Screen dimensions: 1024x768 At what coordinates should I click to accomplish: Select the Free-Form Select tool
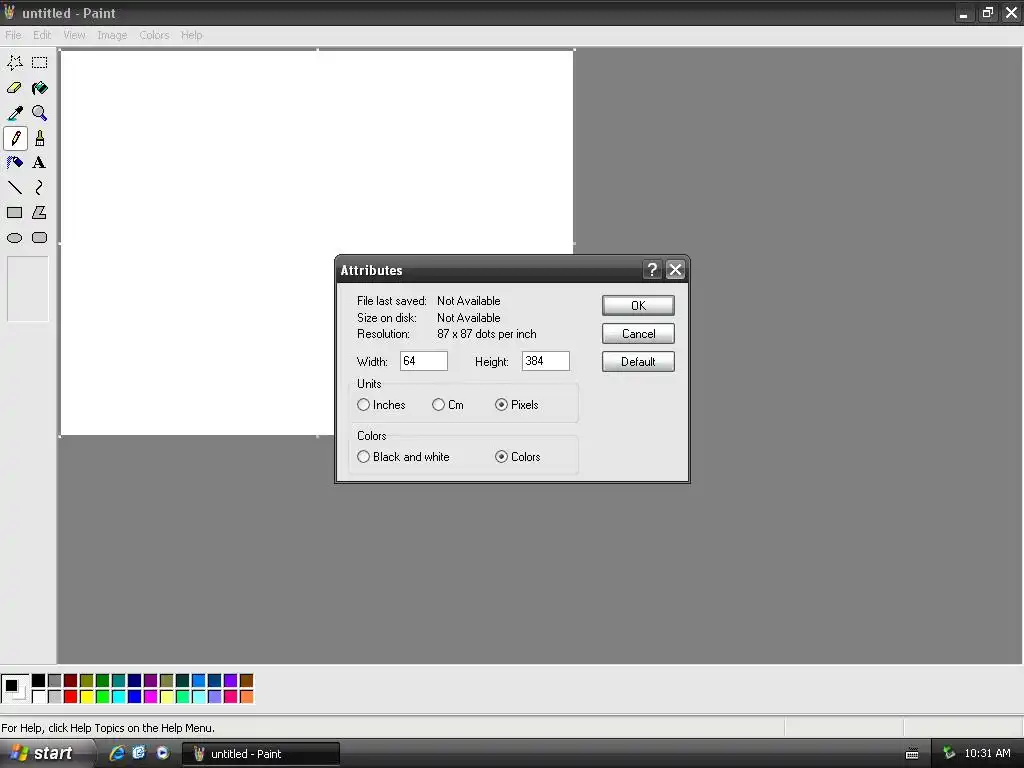14,63
